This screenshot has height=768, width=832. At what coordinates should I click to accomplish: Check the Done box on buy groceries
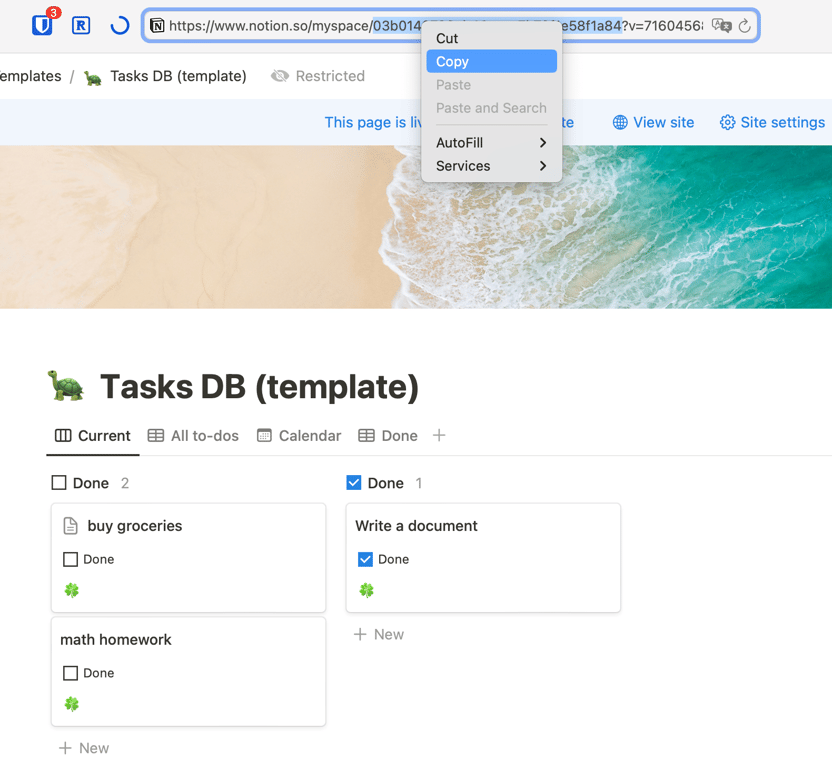(x=71, y=559)
